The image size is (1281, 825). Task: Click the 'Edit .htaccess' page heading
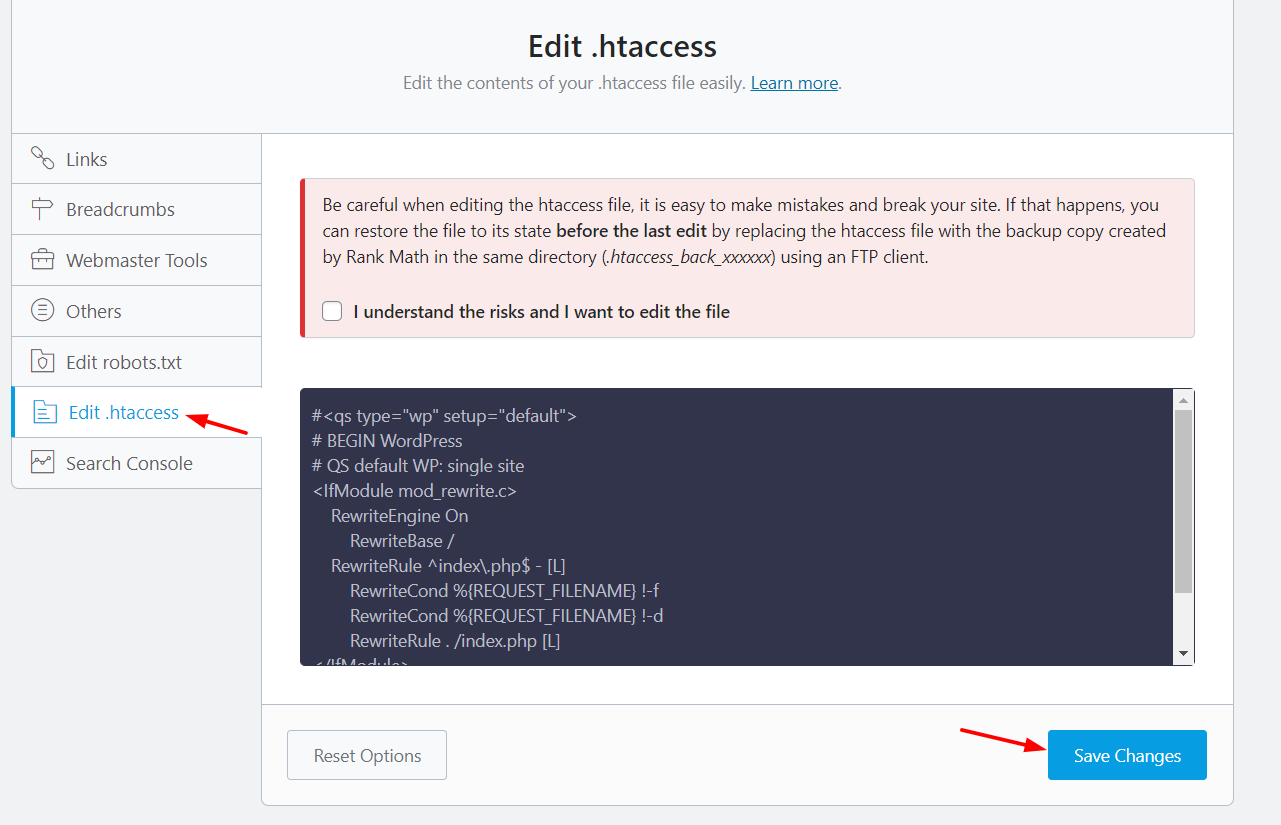click(622, 46)
